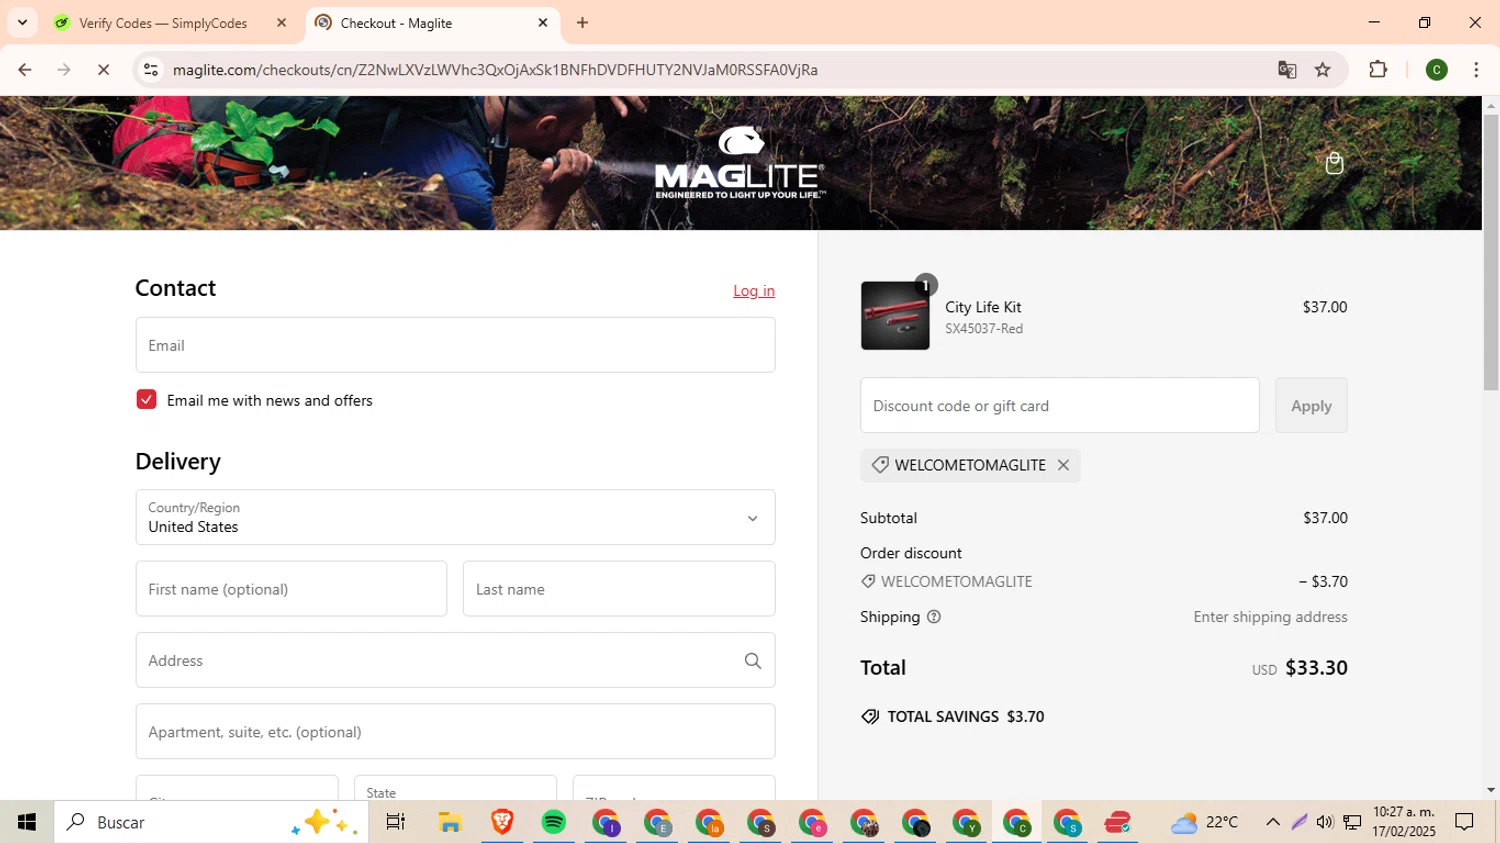The image size is (1500, 843).
Task: Click the City Life Kit product name
Action: point(983,307)
